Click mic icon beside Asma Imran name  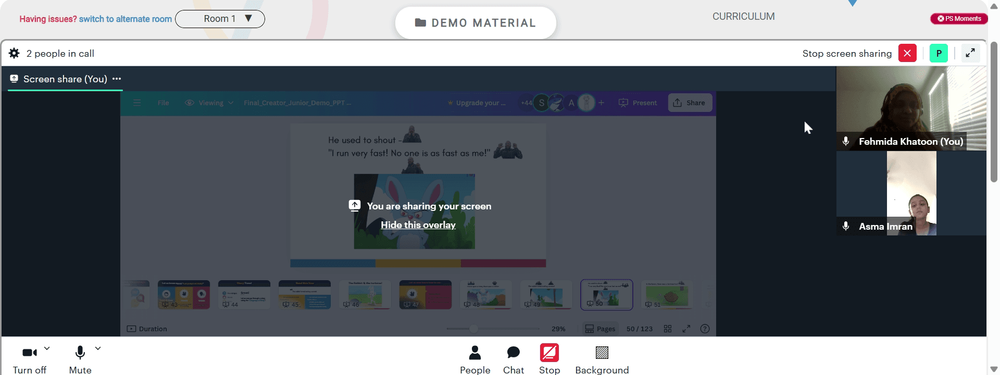point(846,226)
